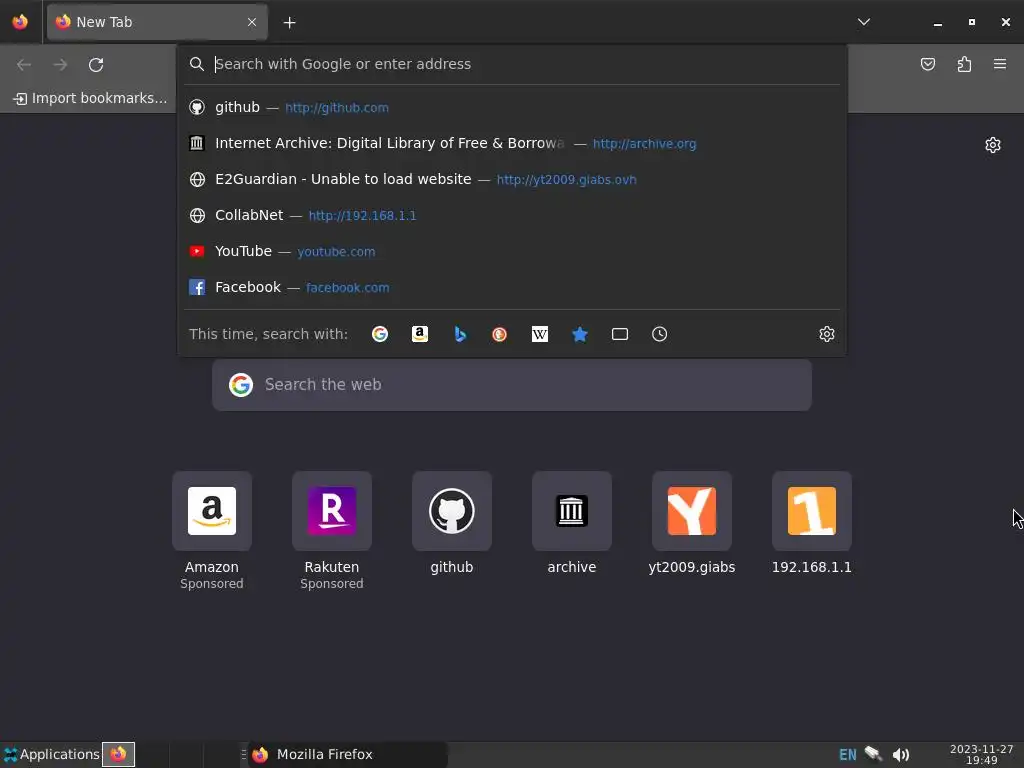Viewport: 1024px width, 768px height.
Task: Open a new tab with the plus button
Action: 289,23
